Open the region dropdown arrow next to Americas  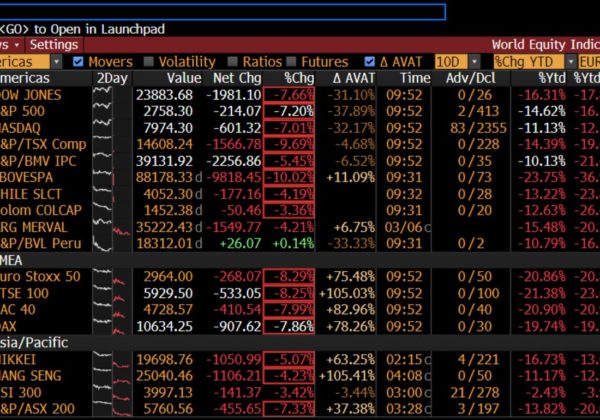[x=57, y=62]
